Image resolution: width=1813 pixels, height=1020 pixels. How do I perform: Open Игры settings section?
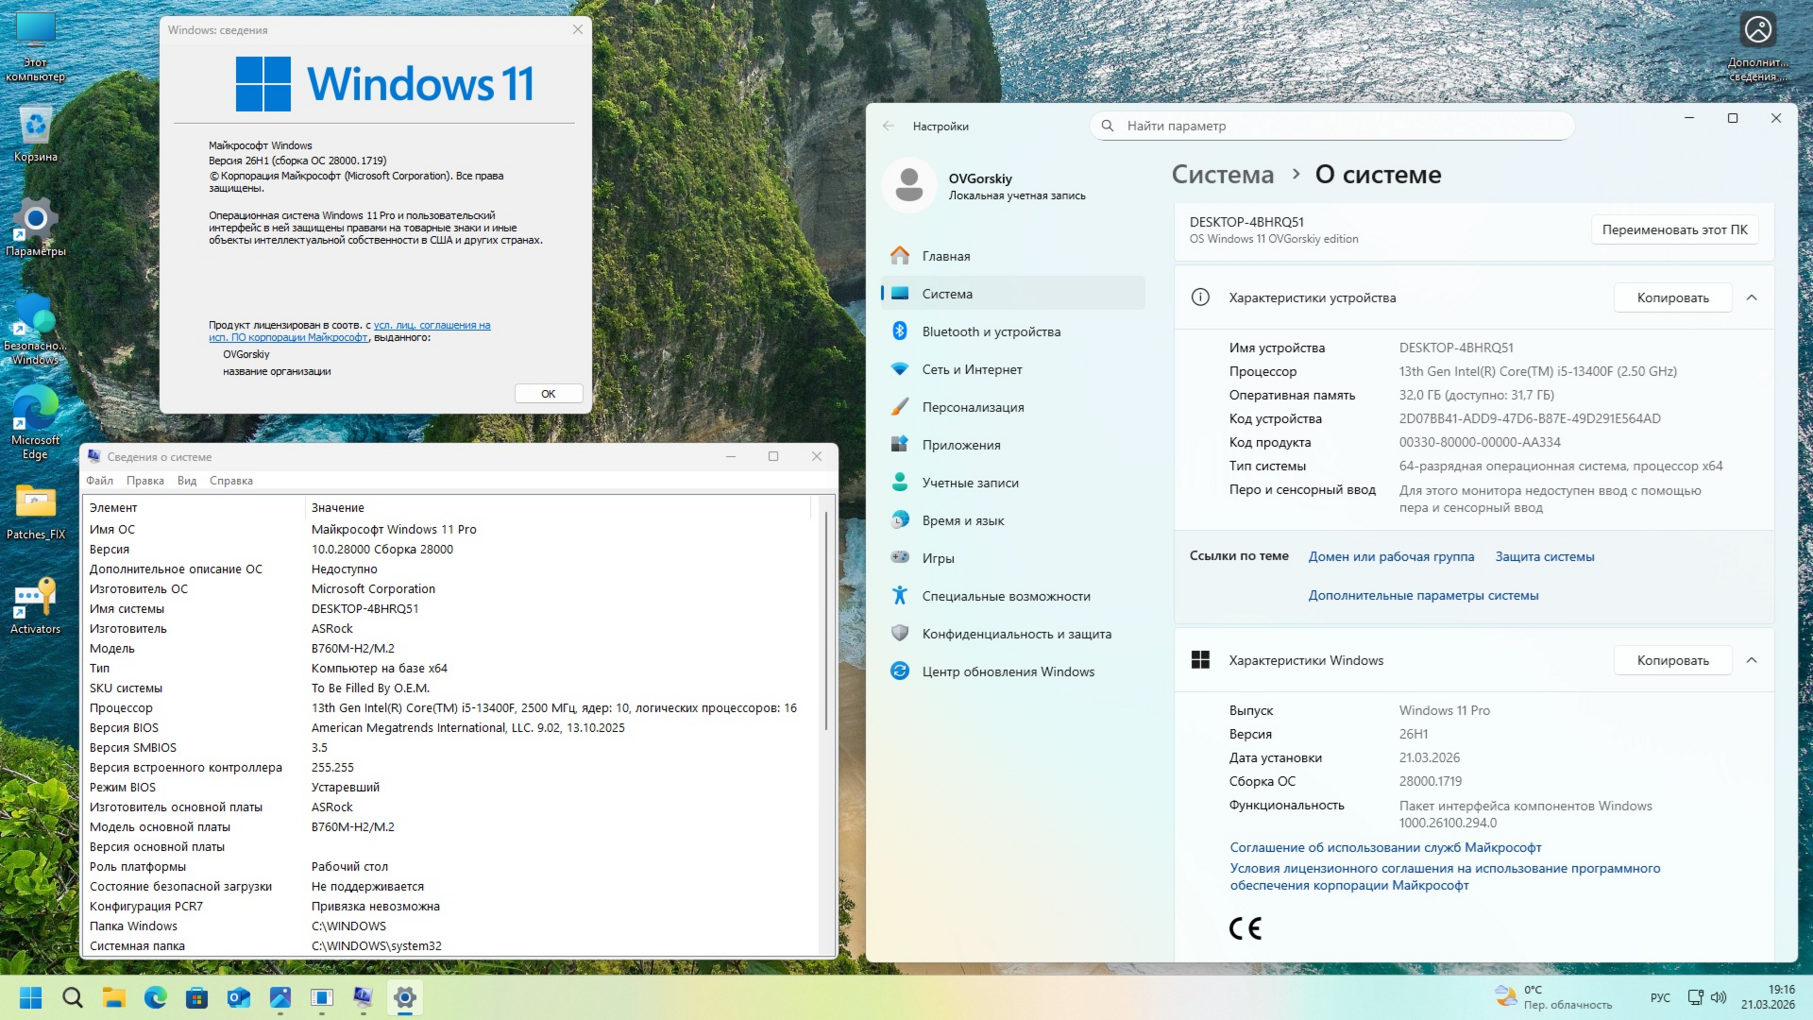pos(937,558)
